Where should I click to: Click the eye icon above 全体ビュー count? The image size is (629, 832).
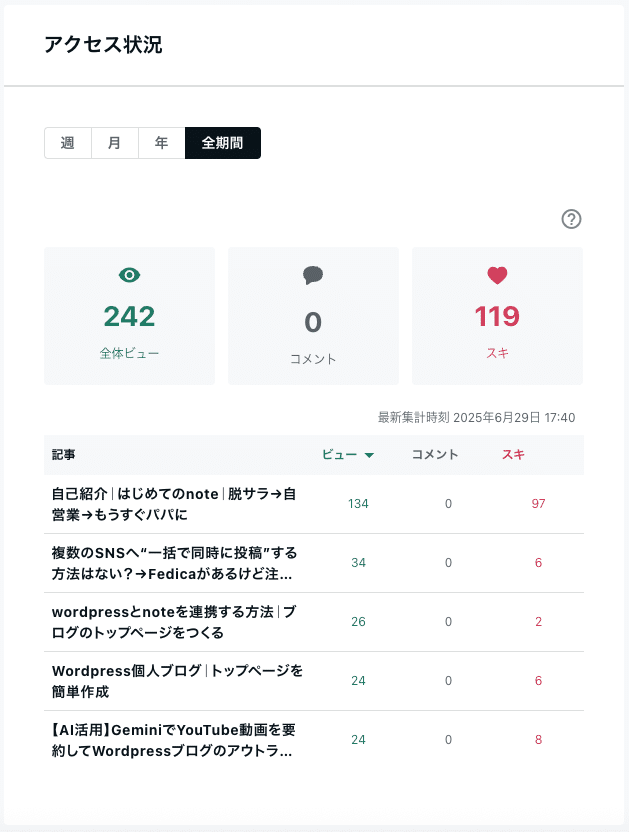click(129, 274)
